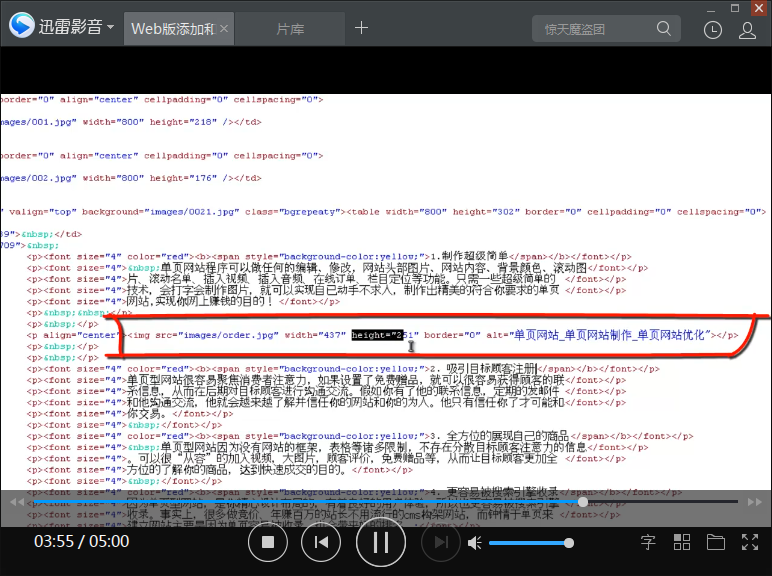Fast forward using the right seek arrows

point(755,502)
